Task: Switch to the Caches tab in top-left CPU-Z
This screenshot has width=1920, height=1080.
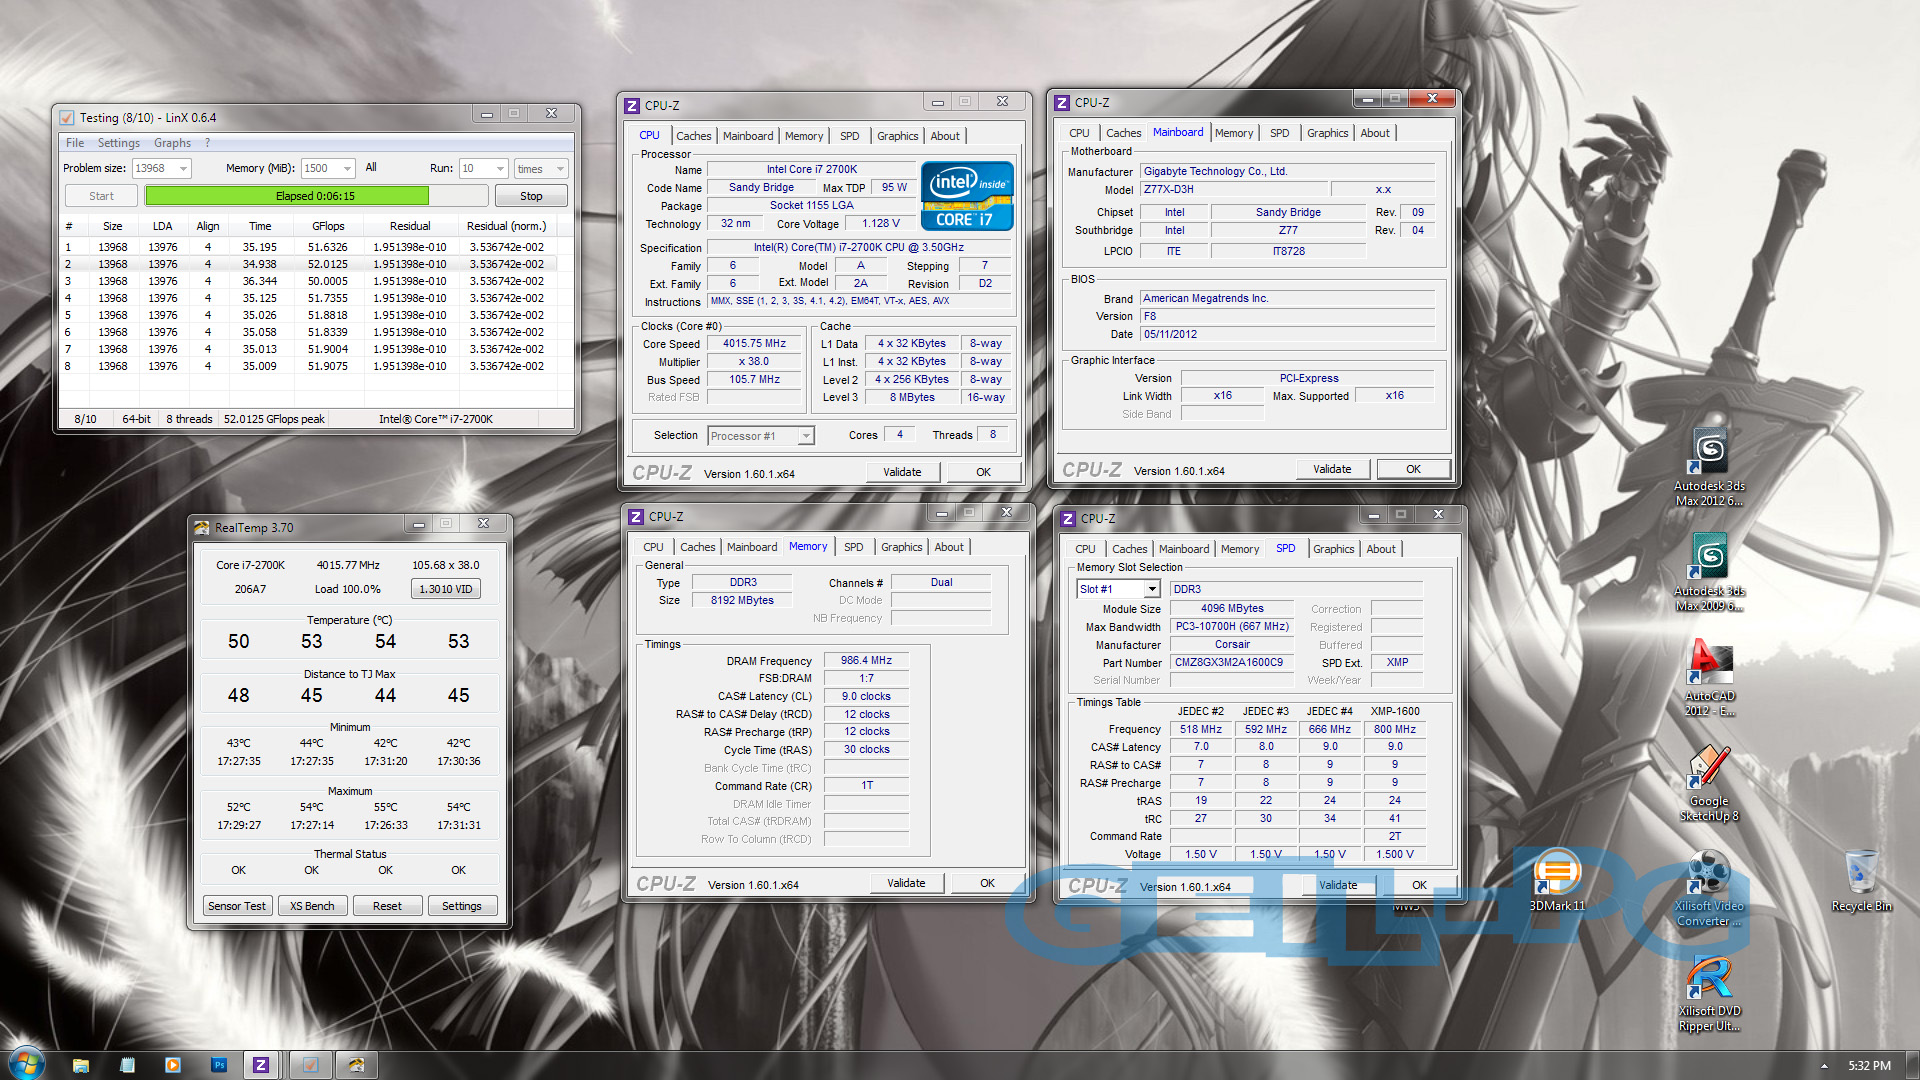Action: (693, 136)
